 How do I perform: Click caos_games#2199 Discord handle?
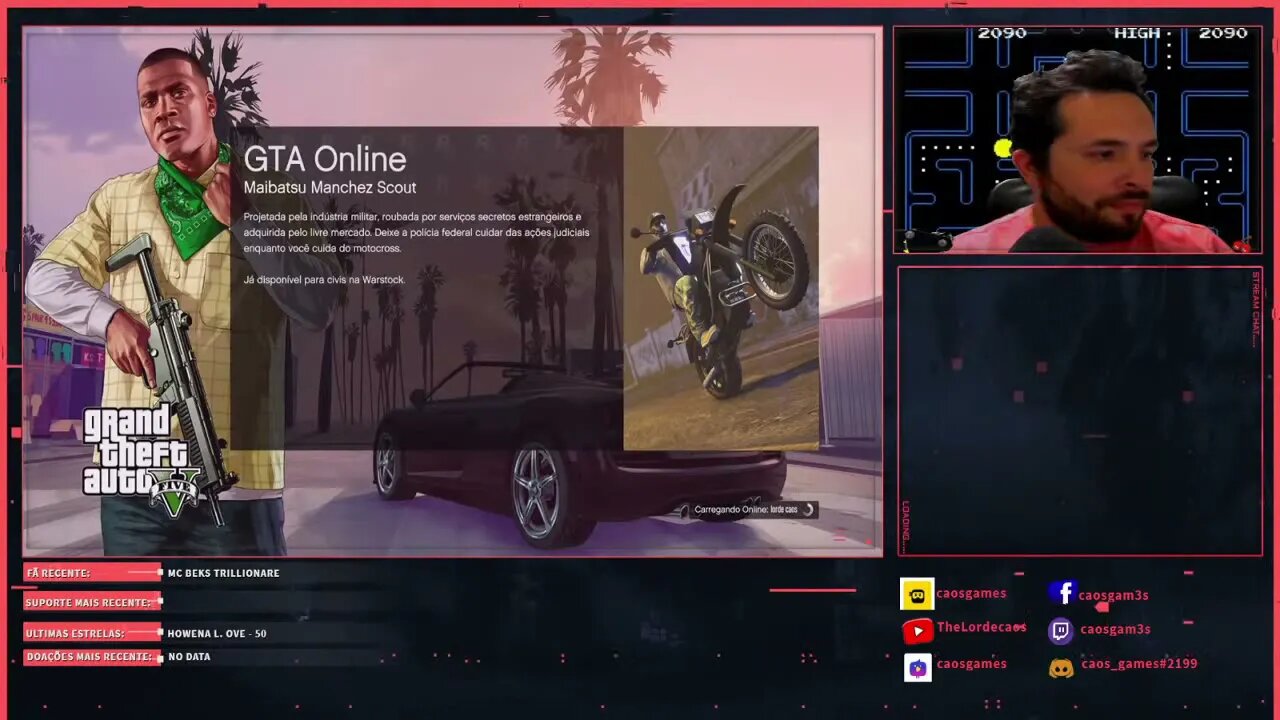(1139, 664)
